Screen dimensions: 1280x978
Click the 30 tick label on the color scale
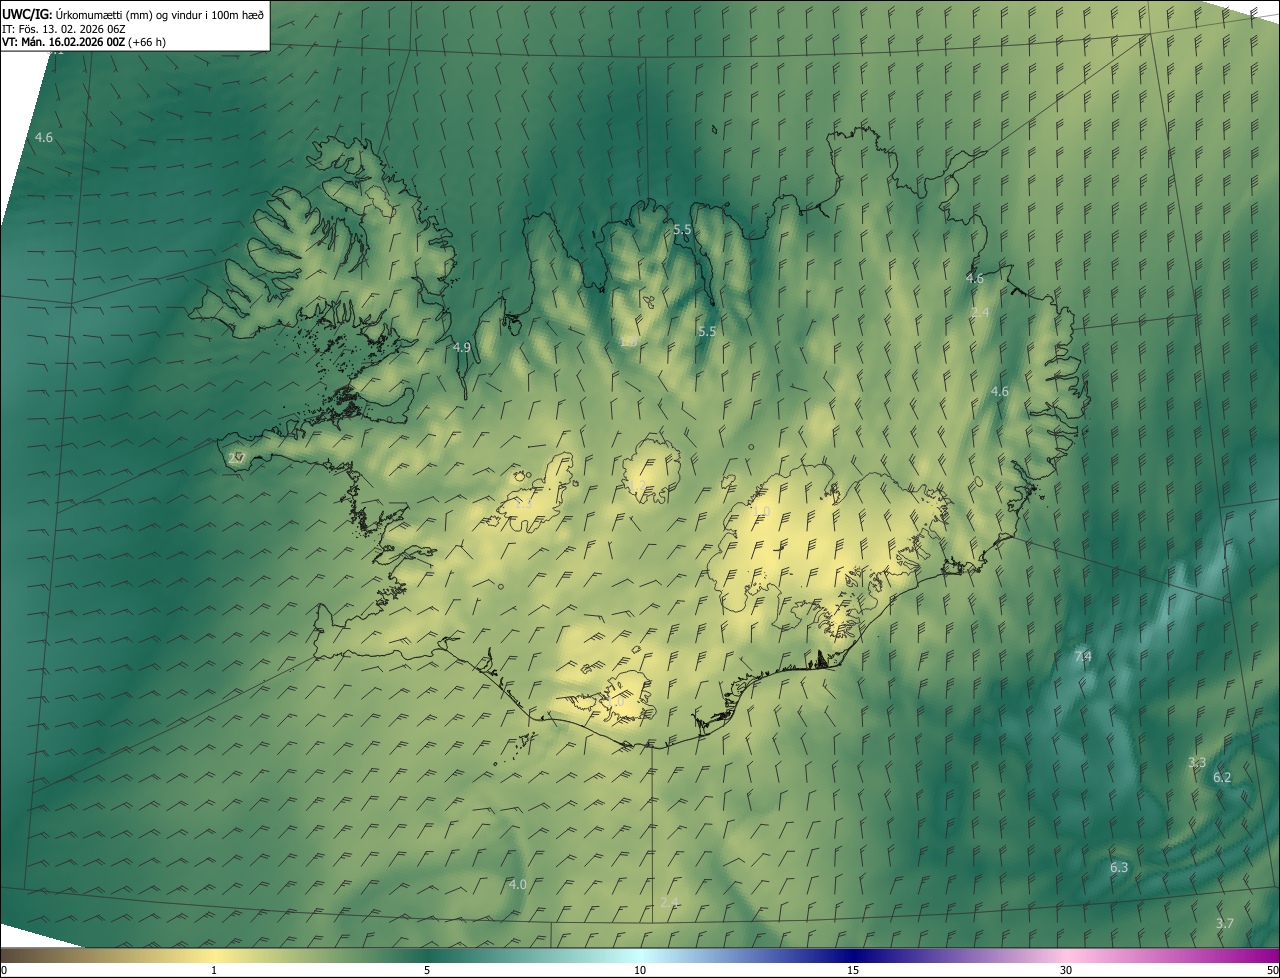(1066, 970)
